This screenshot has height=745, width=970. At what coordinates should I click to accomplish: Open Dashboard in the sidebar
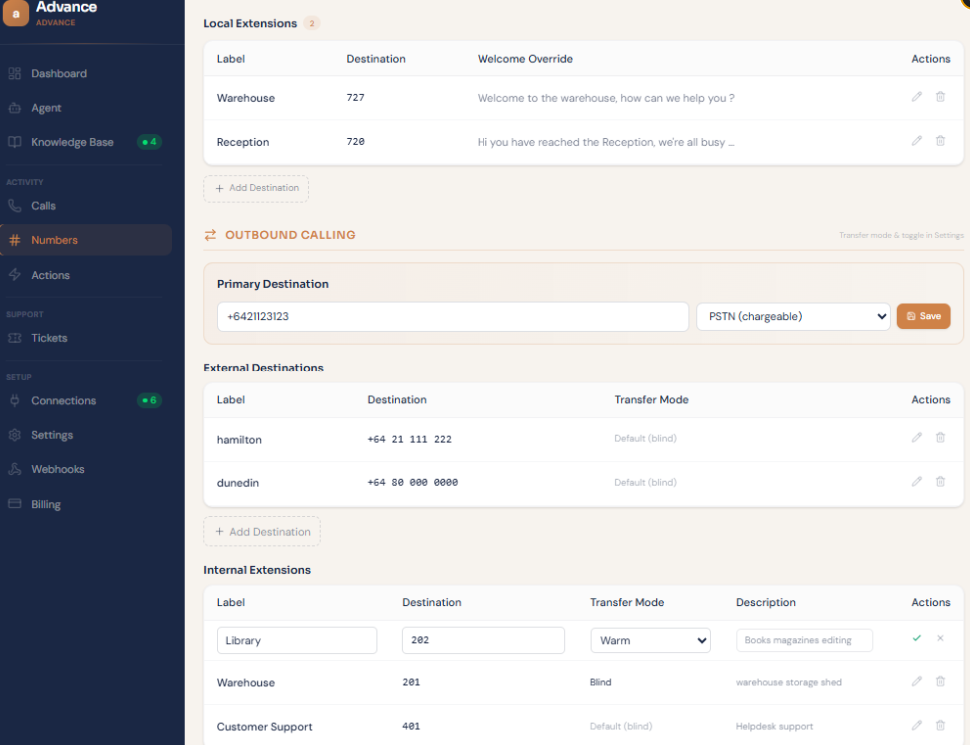pos(58,74)
